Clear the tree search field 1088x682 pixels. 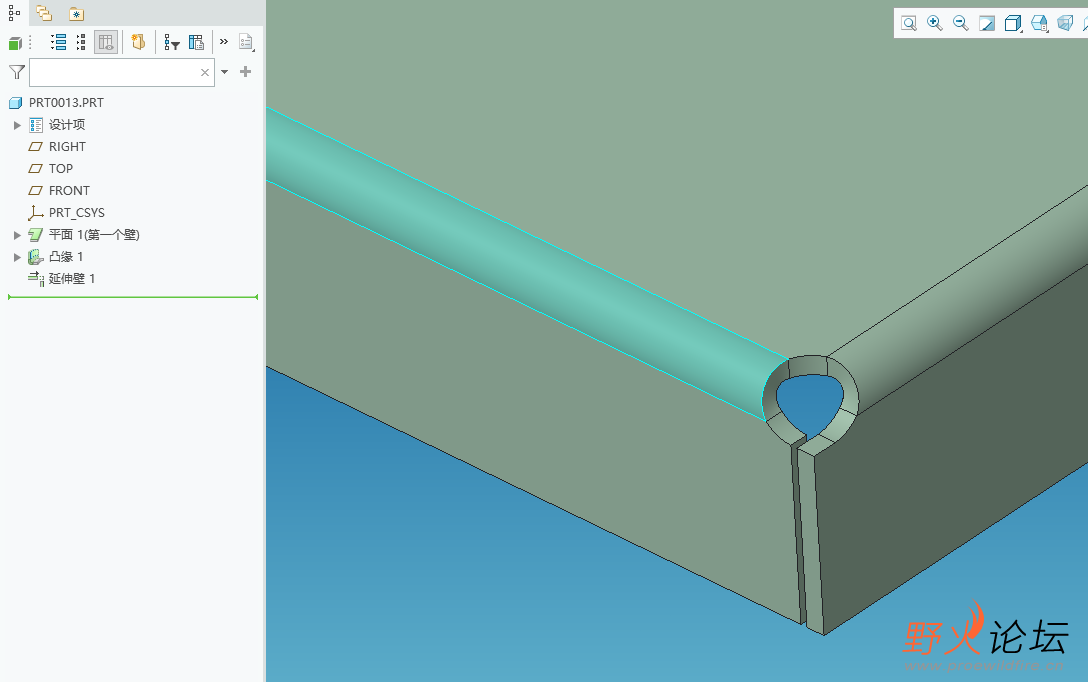(x=205, y=72)
